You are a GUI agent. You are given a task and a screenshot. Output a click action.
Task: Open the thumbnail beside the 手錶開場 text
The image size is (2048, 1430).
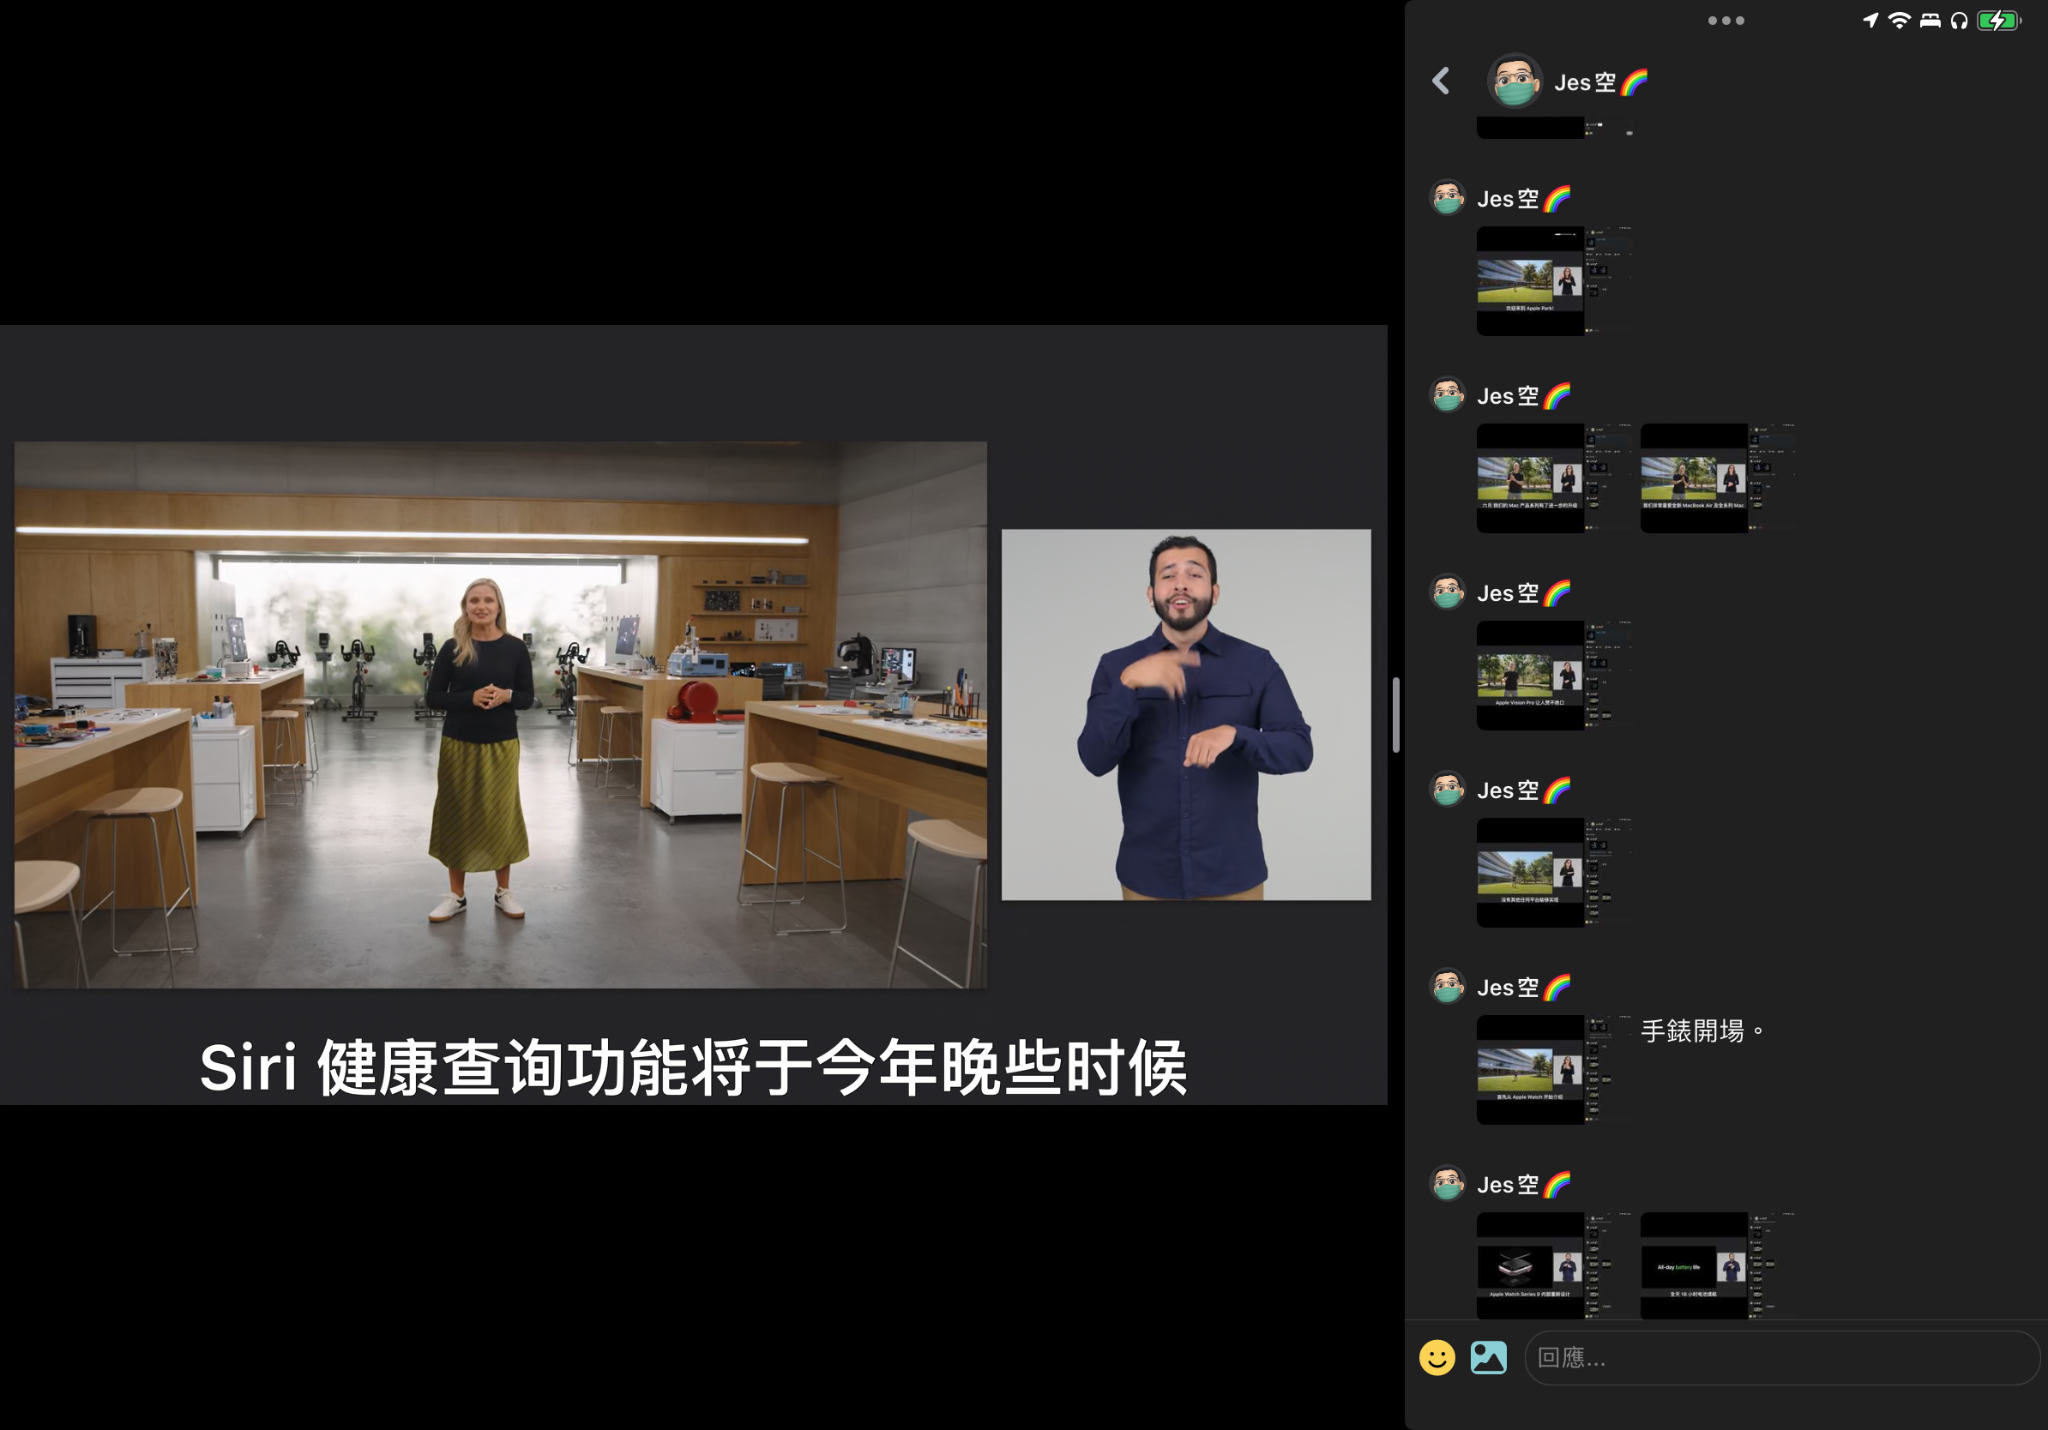[1555, 1070]
